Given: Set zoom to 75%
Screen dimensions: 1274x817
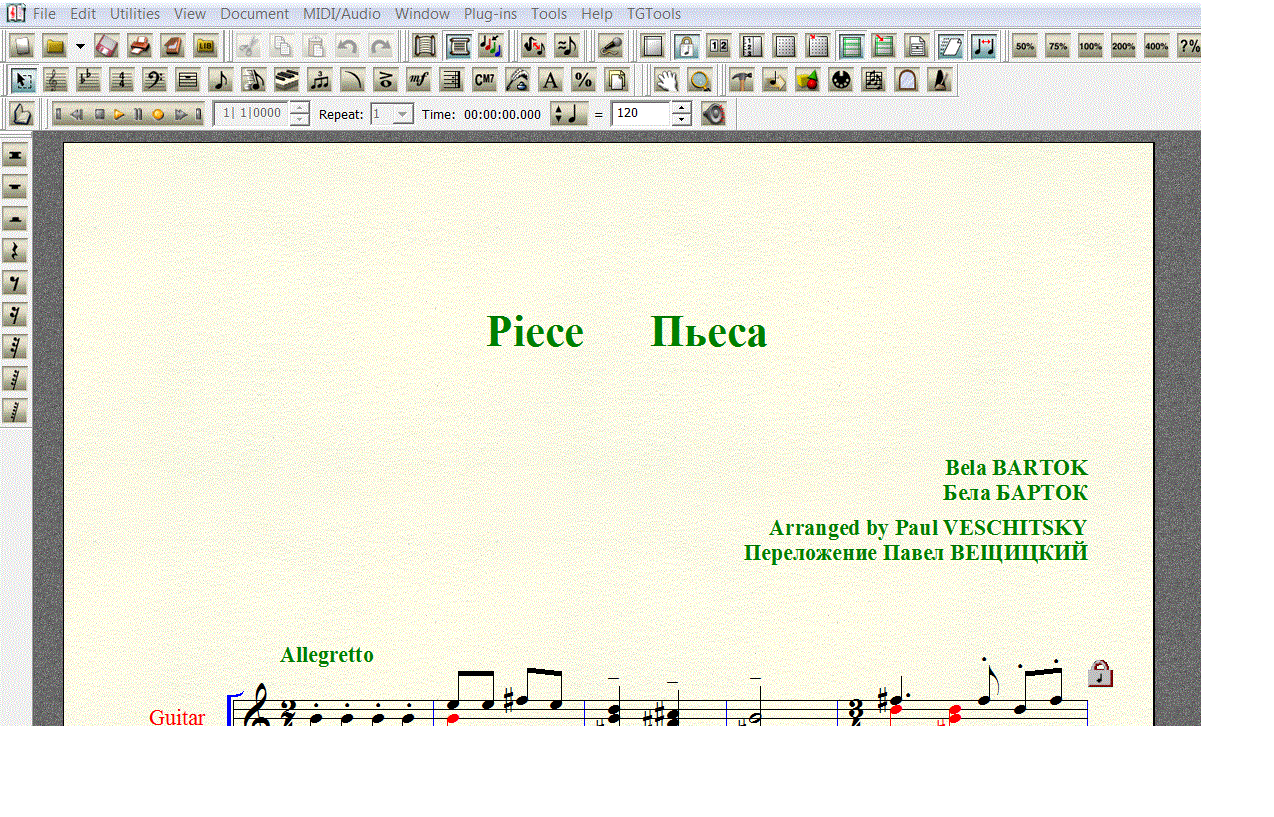Looking at the screenshot, I should click(x=1057, y=46).
